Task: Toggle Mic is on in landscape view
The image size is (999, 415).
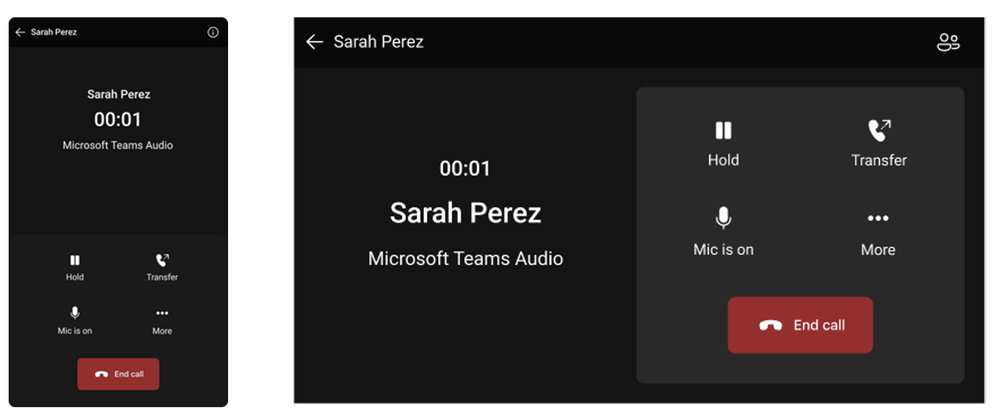Action: pos(723,218)
